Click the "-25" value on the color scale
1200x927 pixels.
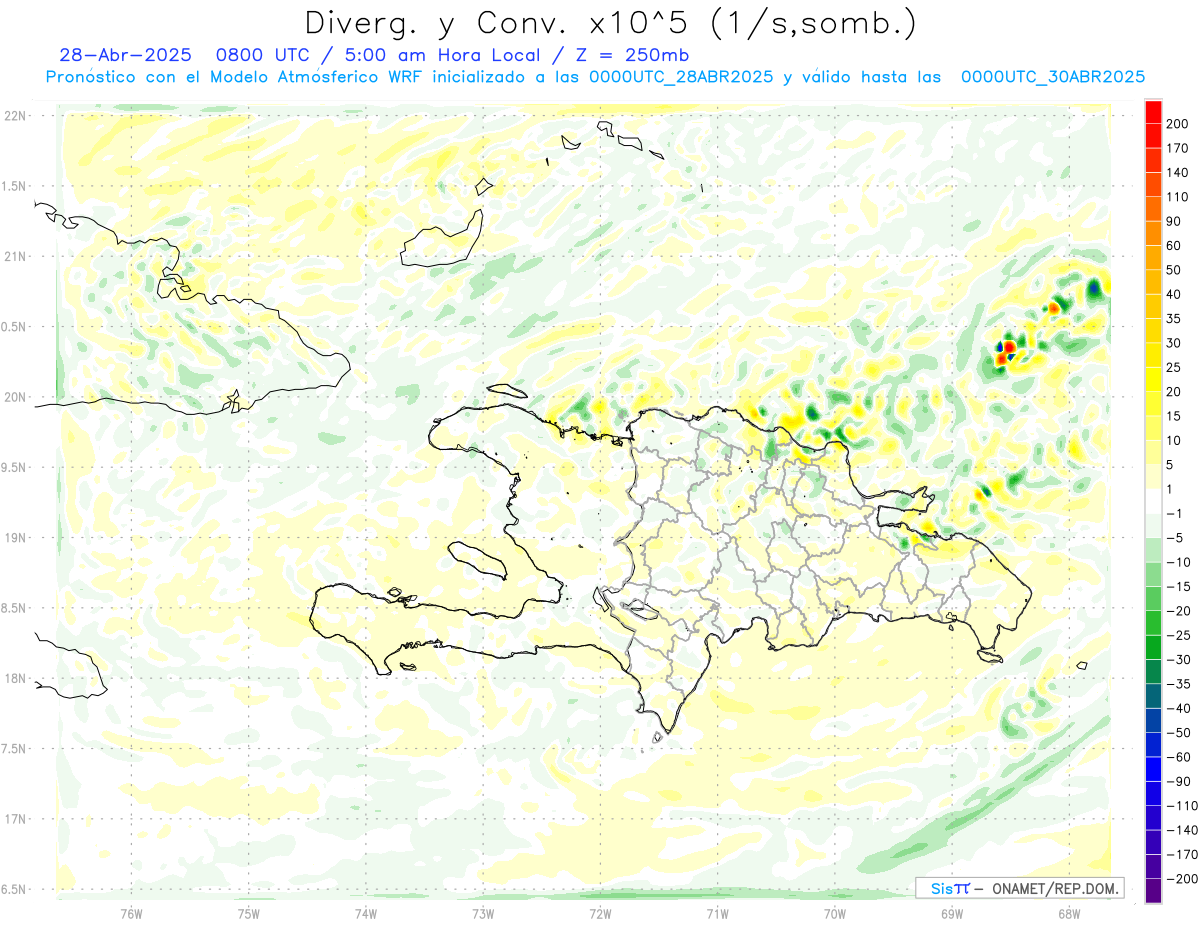pos(1180,636)
